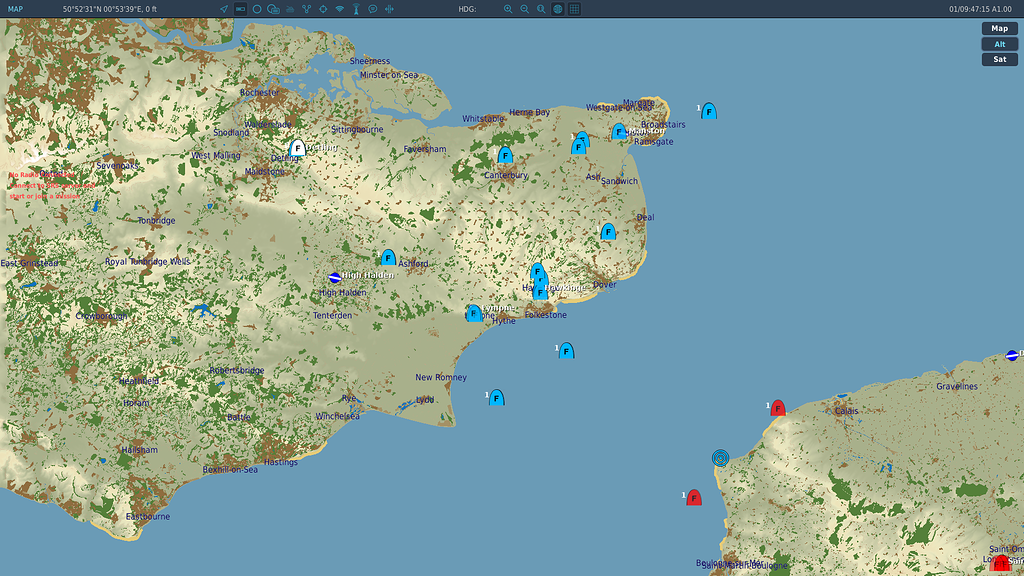Click the route waypoints branch icon
This screenshot has width=1024, height=576.
pos(306,9)
